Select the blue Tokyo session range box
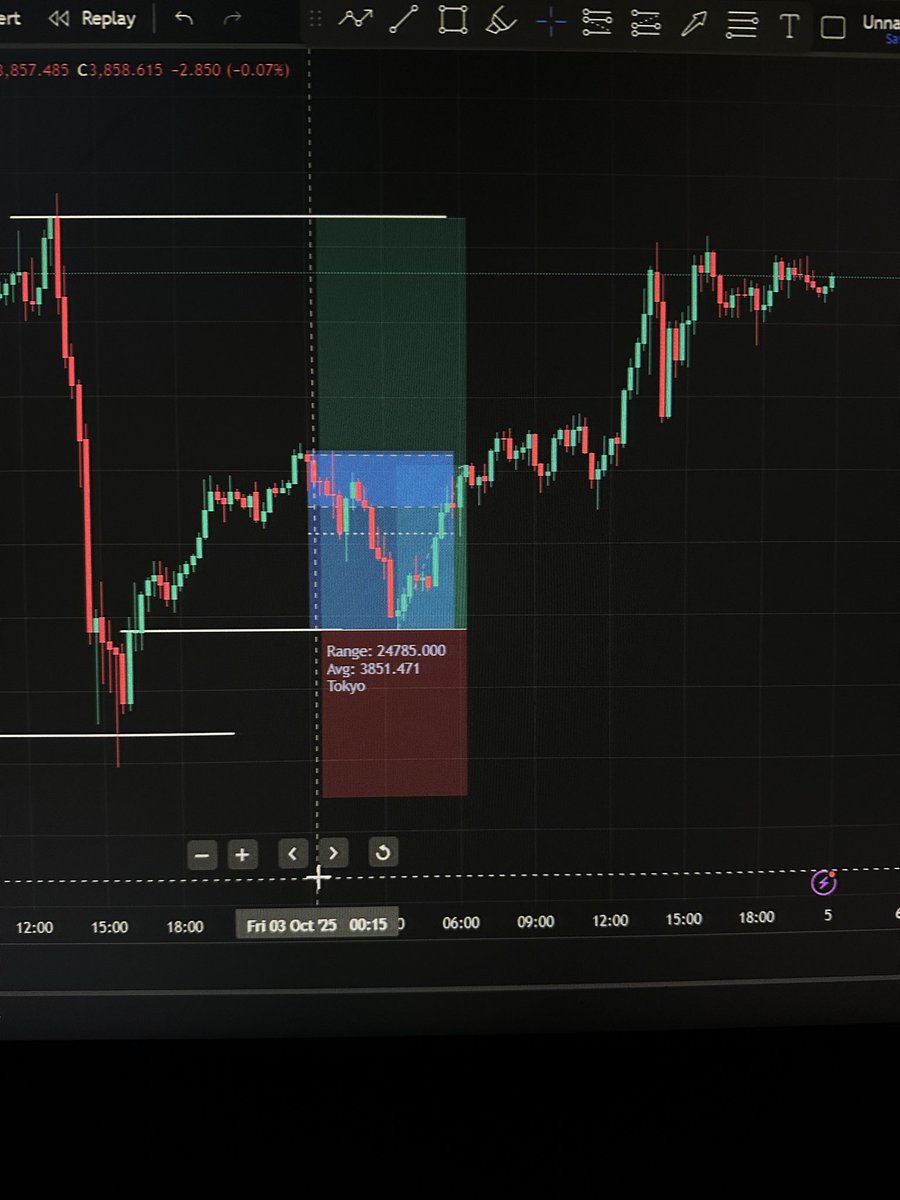Screen dimensions: 900x1200 click(x=381, y=541)
